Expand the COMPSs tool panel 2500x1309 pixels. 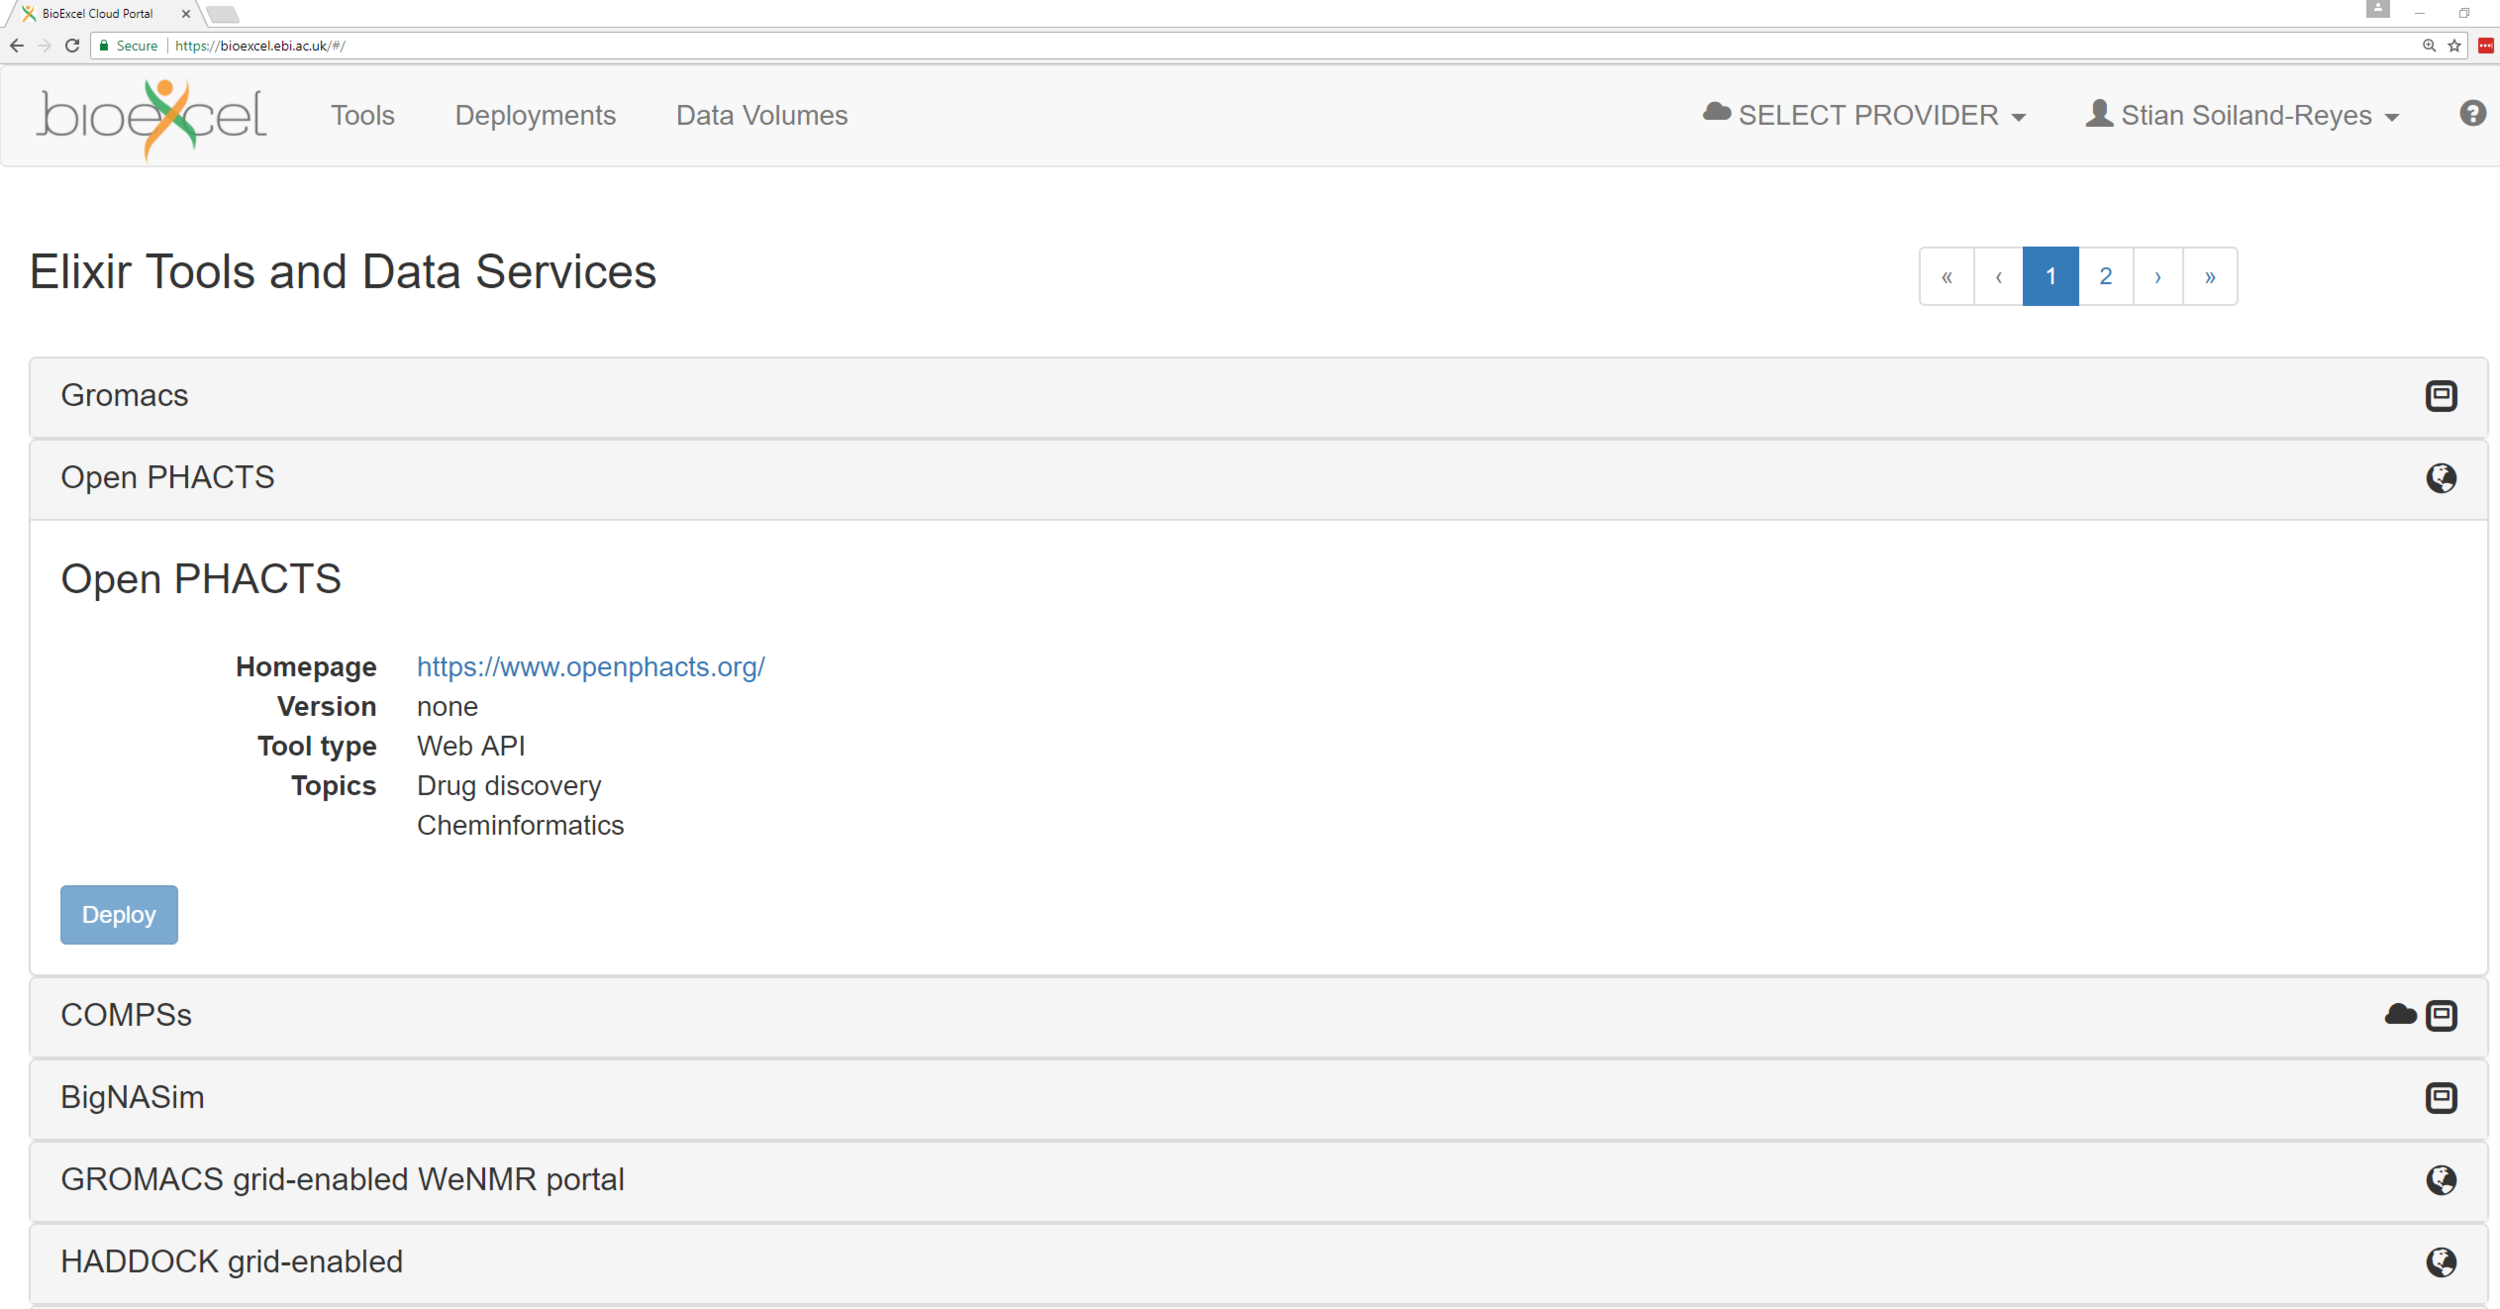click(x=126, y=1015)
